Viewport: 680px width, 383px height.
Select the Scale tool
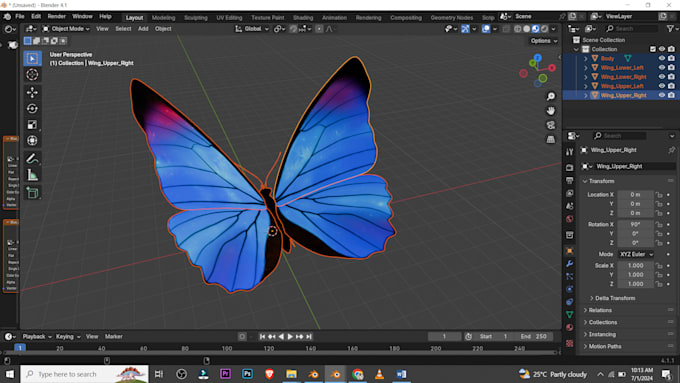32,124
